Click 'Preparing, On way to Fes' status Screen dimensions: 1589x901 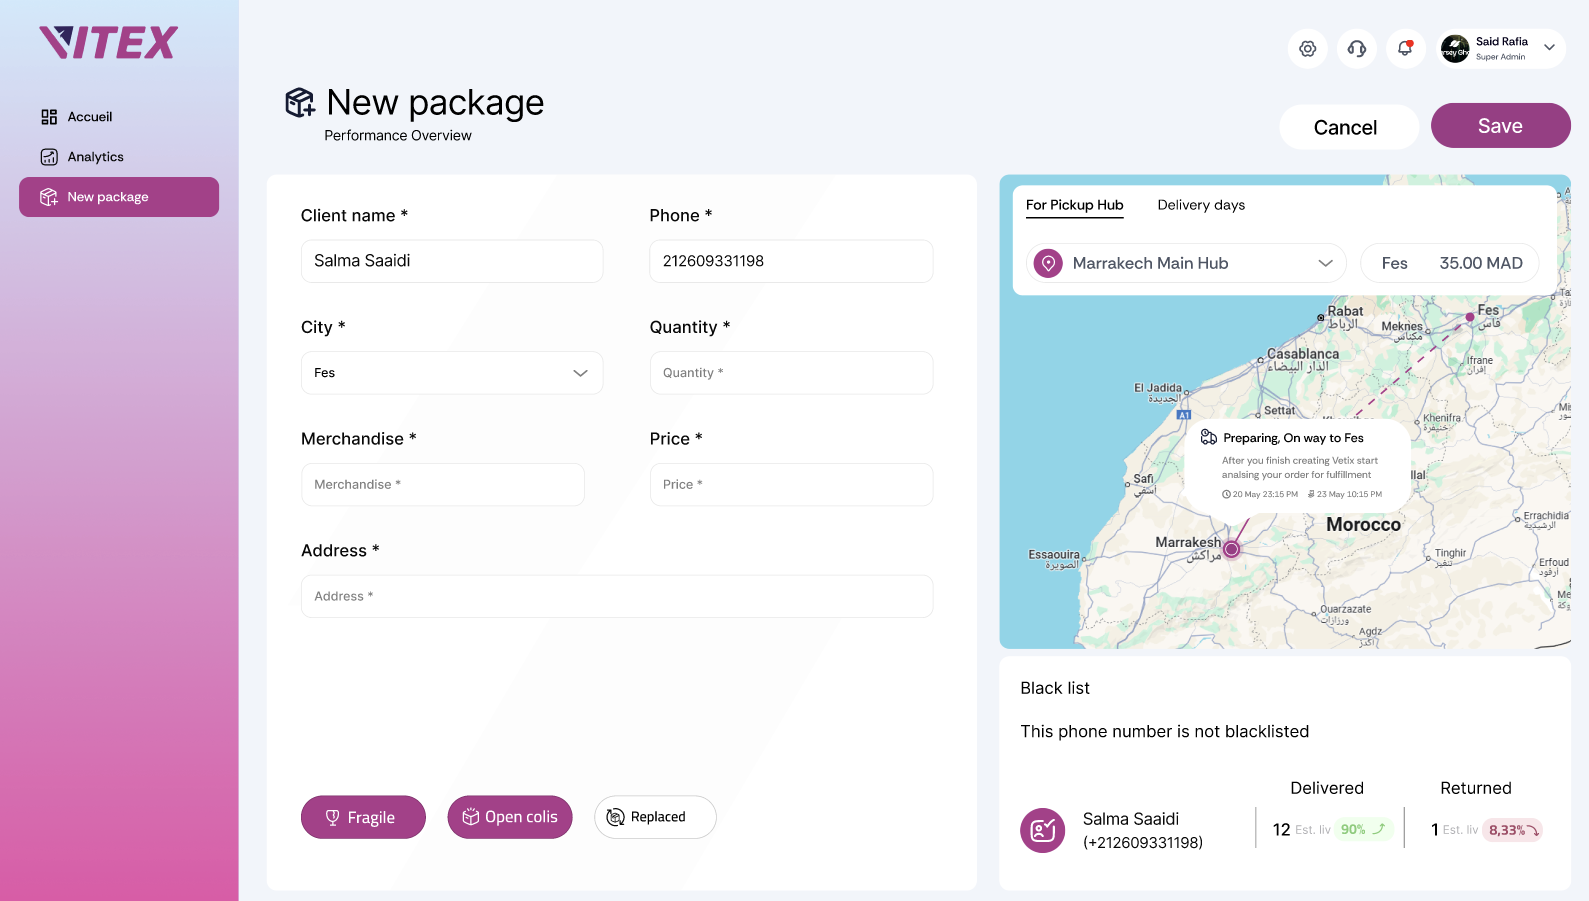1293,438
